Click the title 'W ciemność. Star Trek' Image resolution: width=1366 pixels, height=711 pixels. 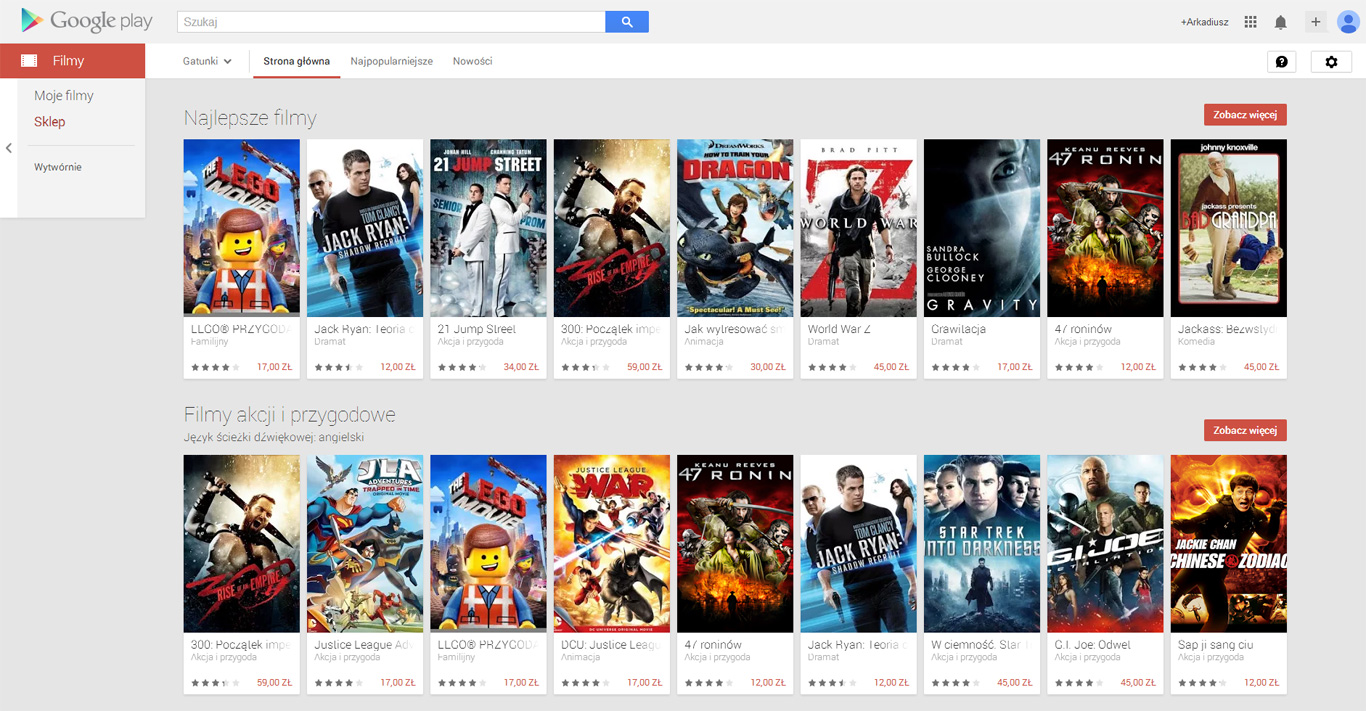pyautogui.click(x=982, y=645)
